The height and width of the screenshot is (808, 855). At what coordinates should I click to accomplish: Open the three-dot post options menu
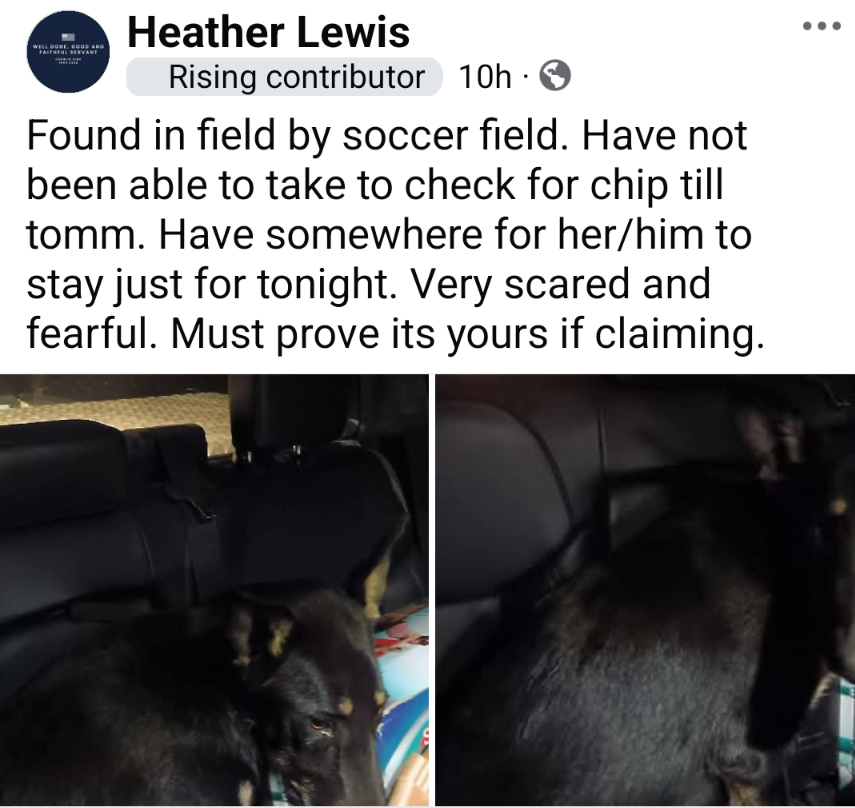(822, 26)
